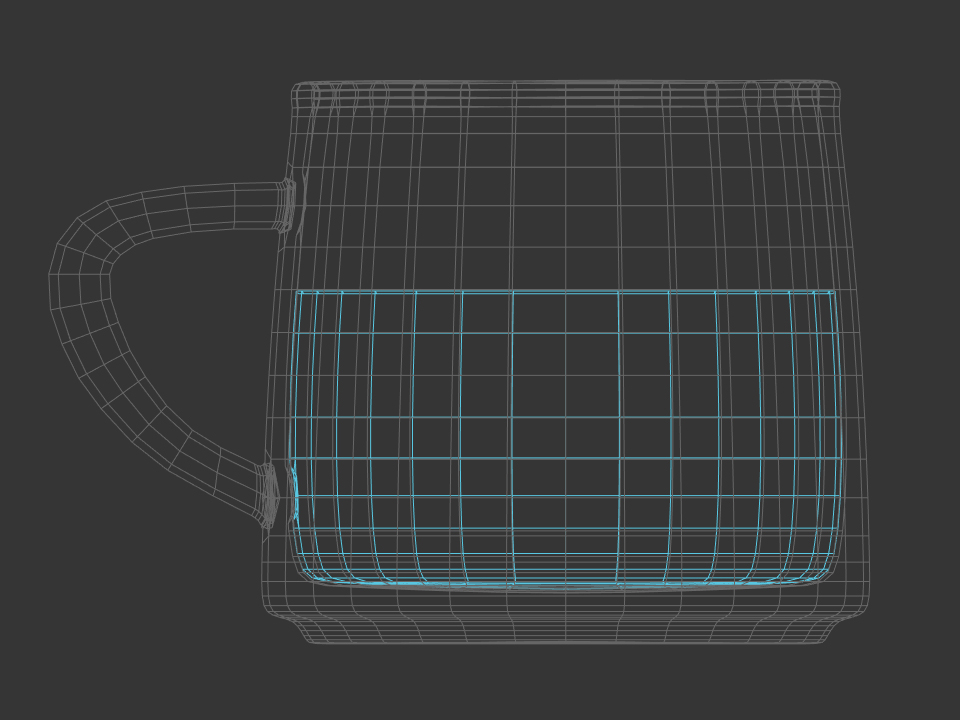Select the lower handle attachment joint

(267, 495)
